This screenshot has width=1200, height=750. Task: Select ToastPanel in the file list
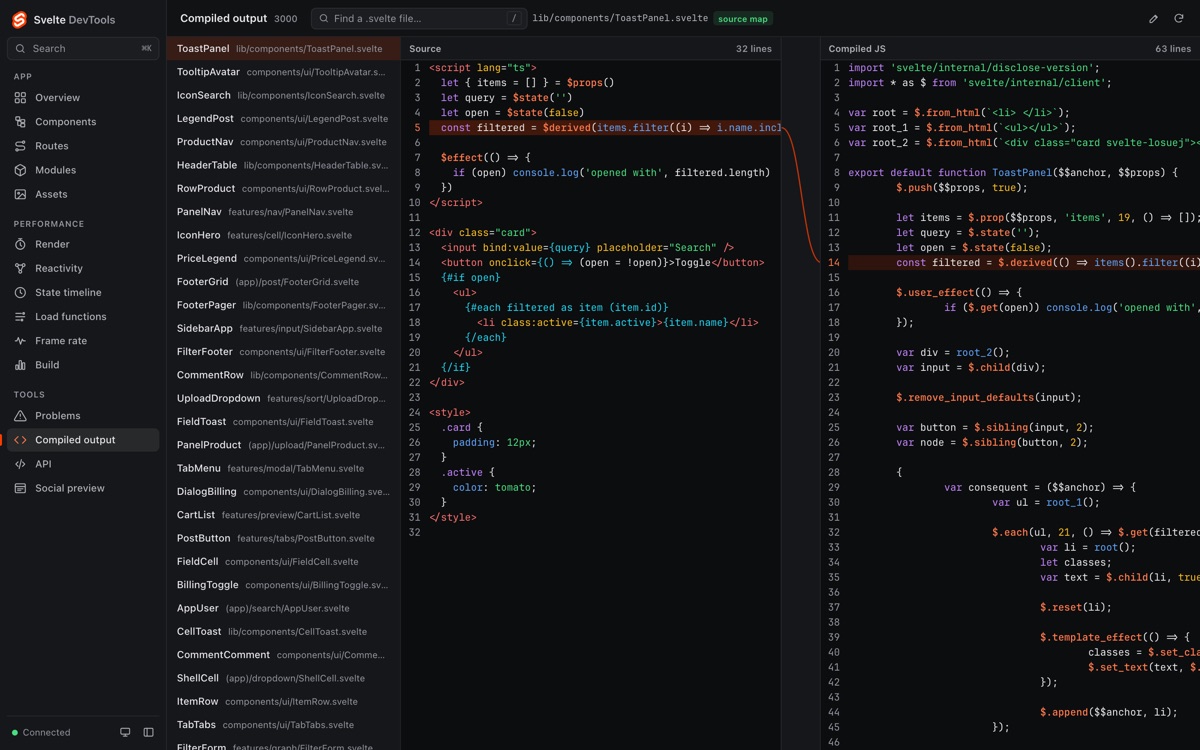click(x=283, y=48)
